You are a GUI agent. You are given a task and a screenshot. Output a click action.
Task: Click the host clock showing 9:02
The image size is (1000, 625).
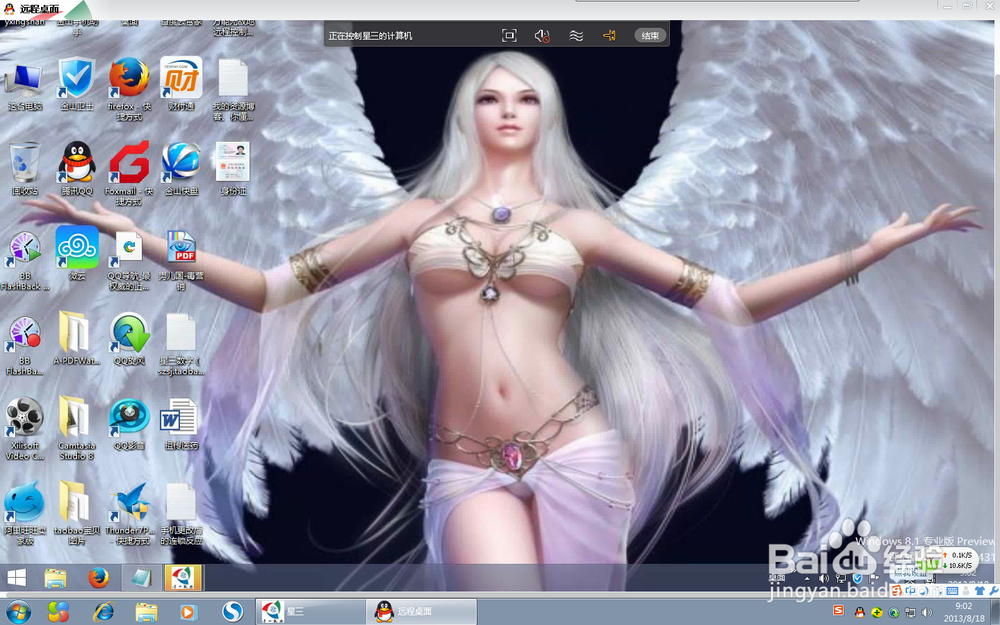(x=964, y=606)
